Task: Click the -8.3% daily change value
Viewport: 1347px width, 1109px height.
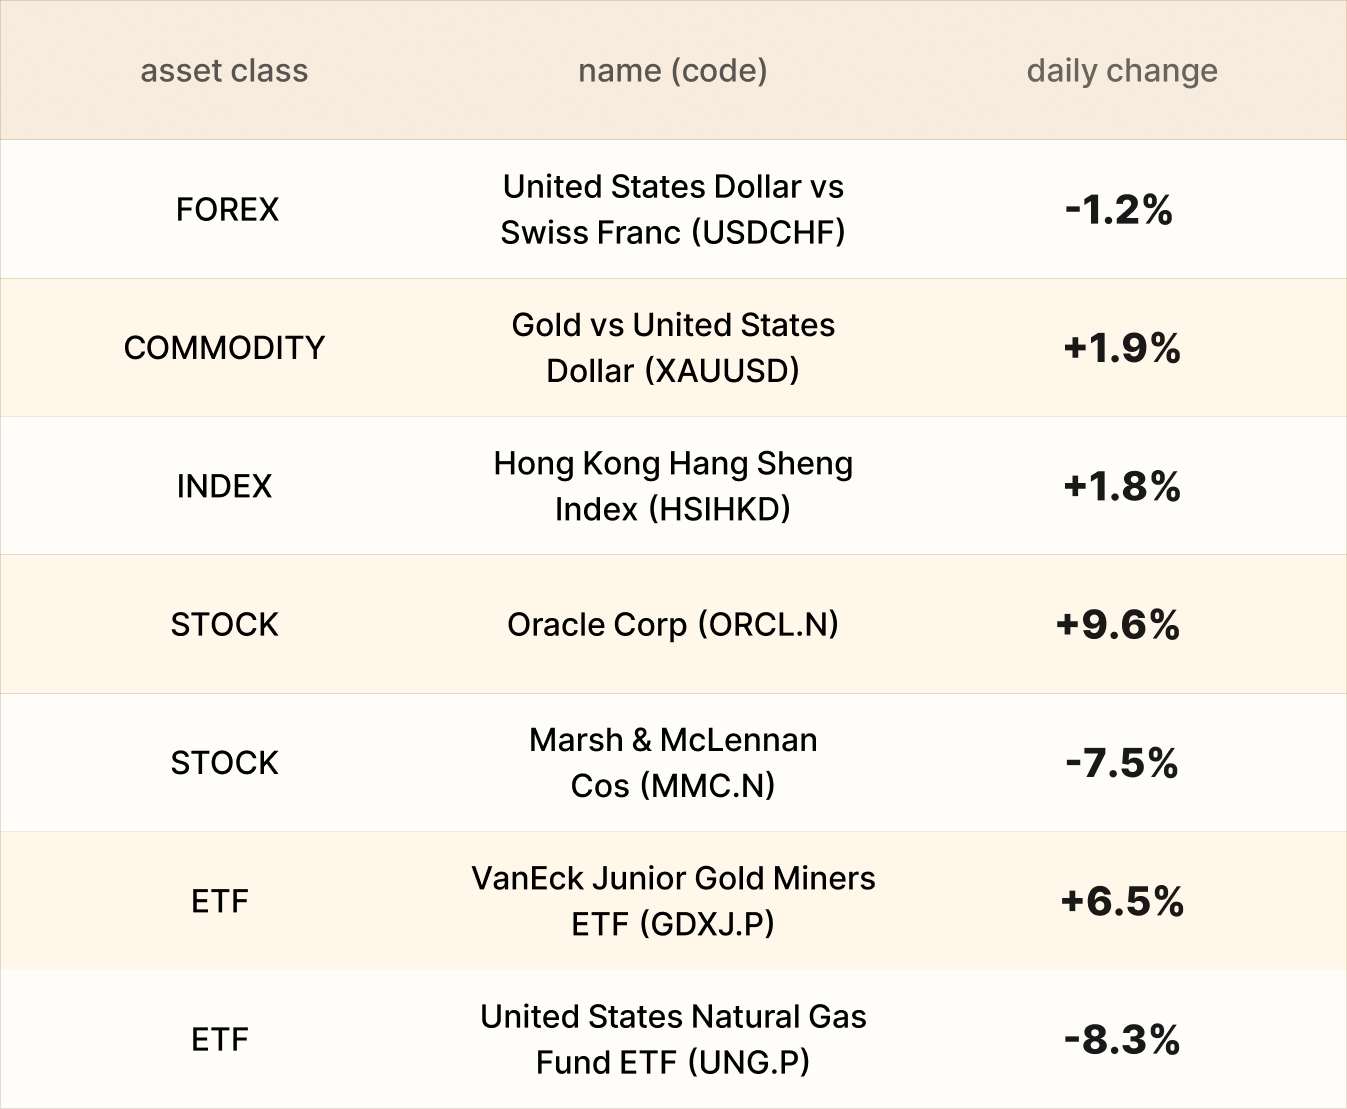Action: coord(1122,1040)
